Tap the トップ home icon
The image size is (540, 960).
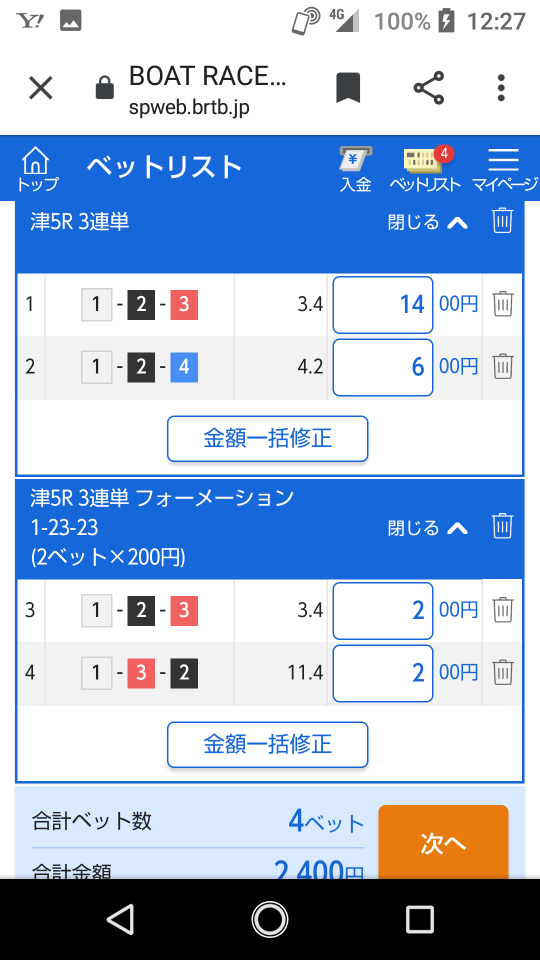[37, 170]
